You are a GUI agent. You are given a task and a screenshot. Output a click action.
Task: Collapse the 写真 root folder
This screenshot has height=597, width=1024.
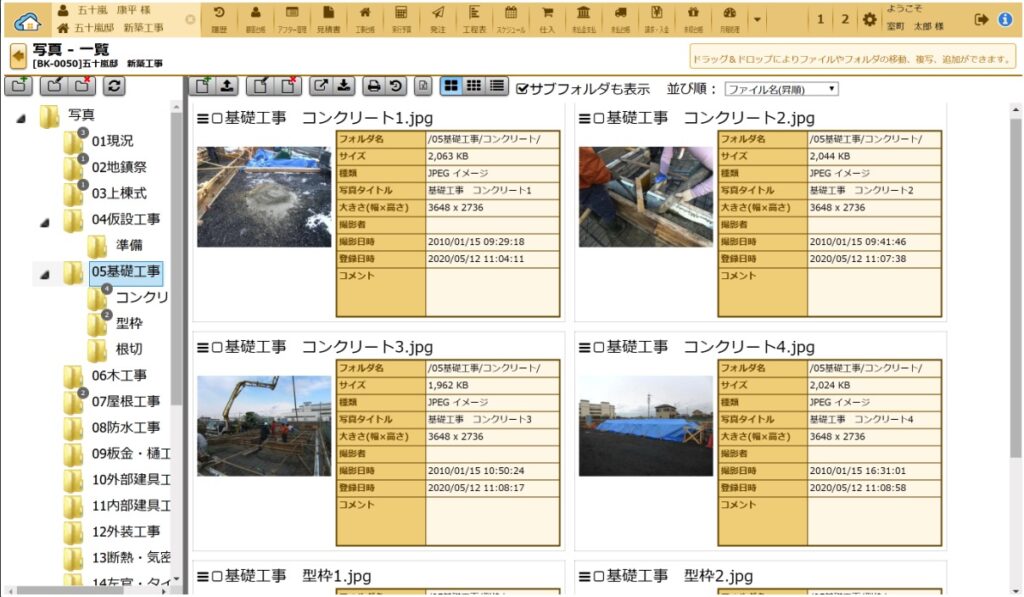22,119
